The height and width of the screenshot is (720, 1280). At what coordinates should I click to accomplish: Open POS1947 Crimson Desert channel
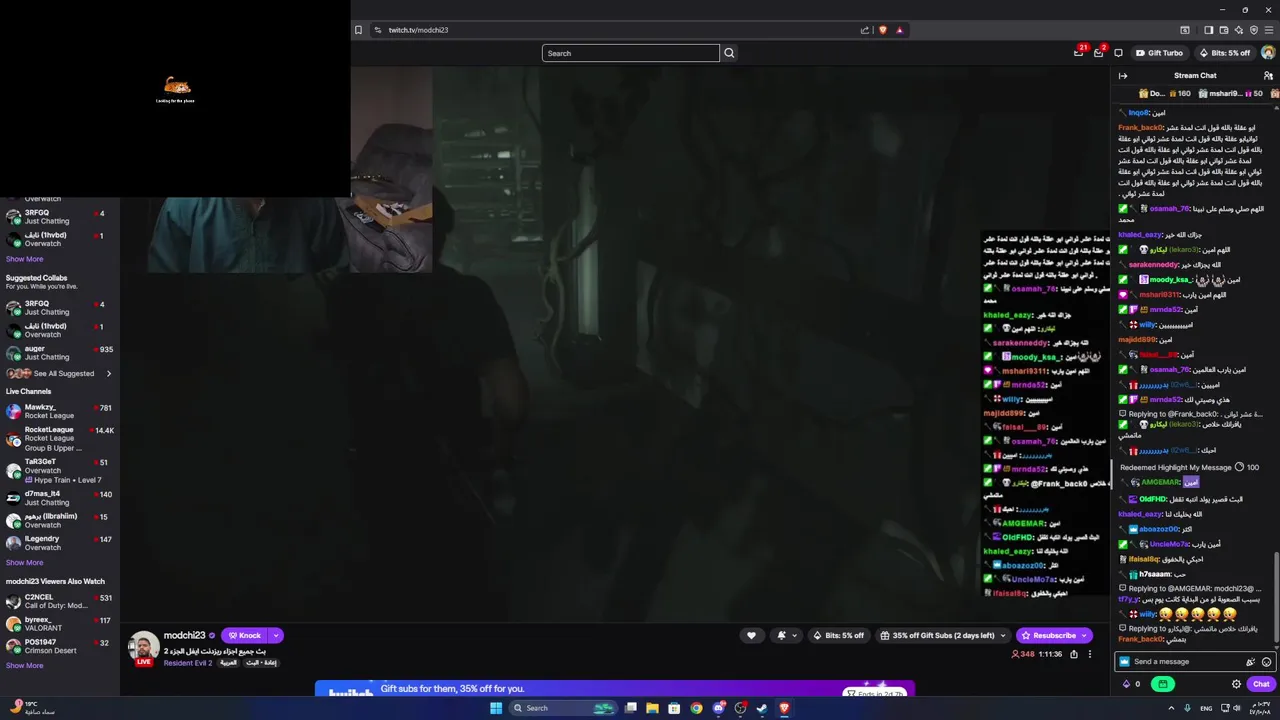(x=60, y=646)
